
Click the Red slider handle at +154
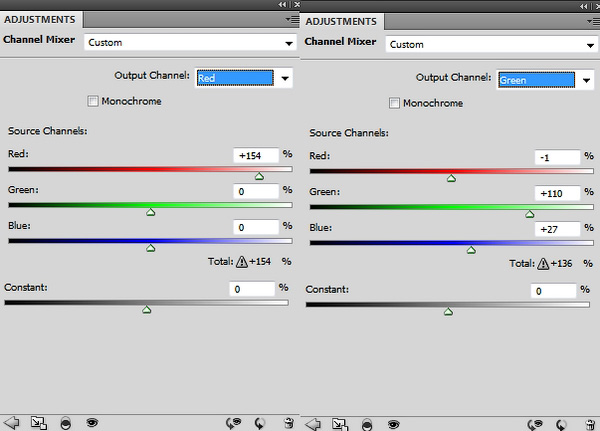pyautogui.click(x=259, y=176)
